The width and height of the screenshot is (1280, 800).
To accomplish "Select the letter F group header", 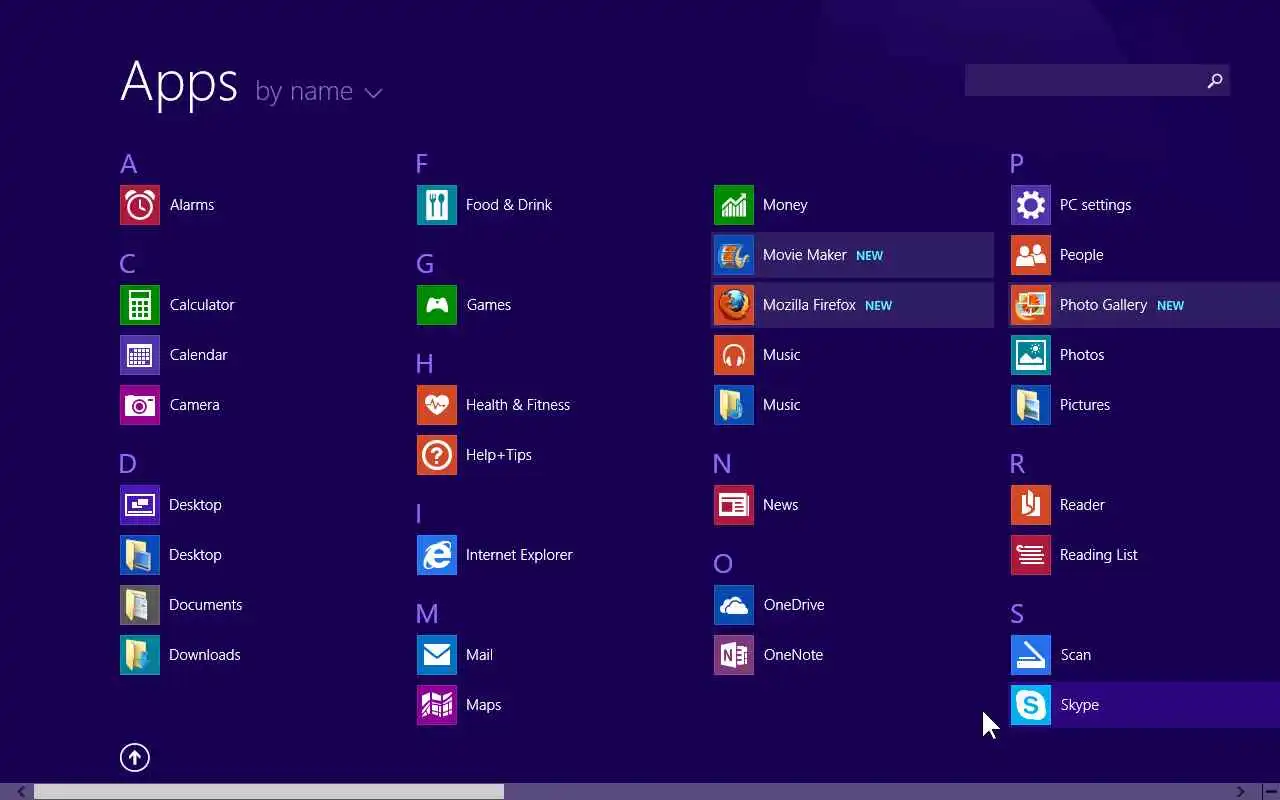I will pos(422,164).
